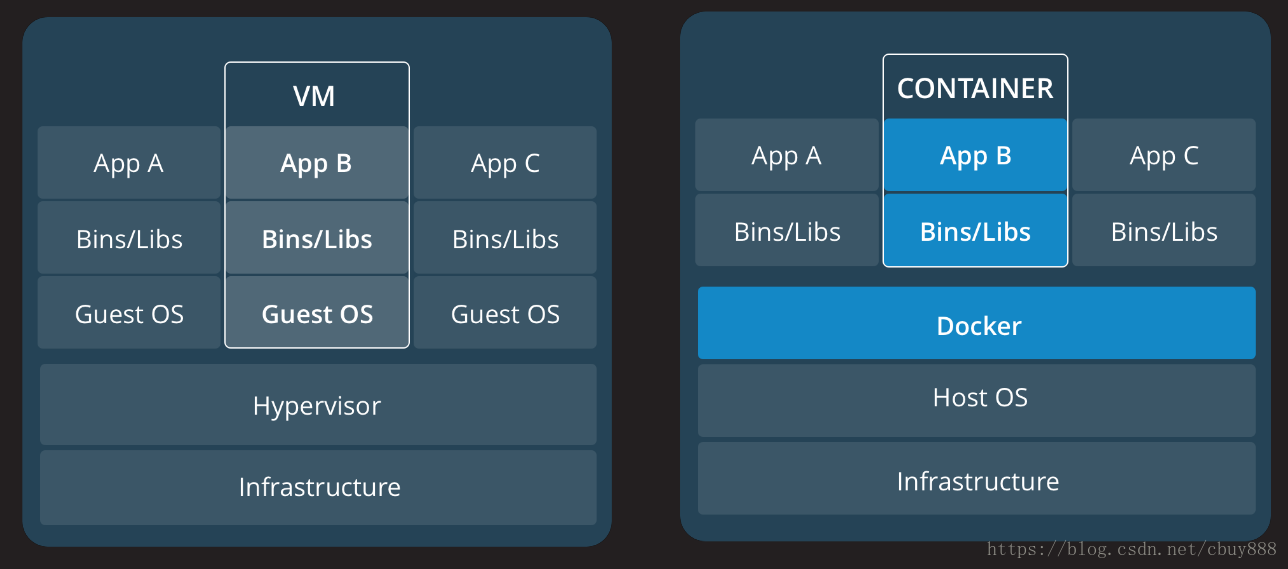Click Bins/Libs under App C in the VM diagram
Image resolution: width=1288 pixels, height=569 pixels.
[x=505, y=238]
